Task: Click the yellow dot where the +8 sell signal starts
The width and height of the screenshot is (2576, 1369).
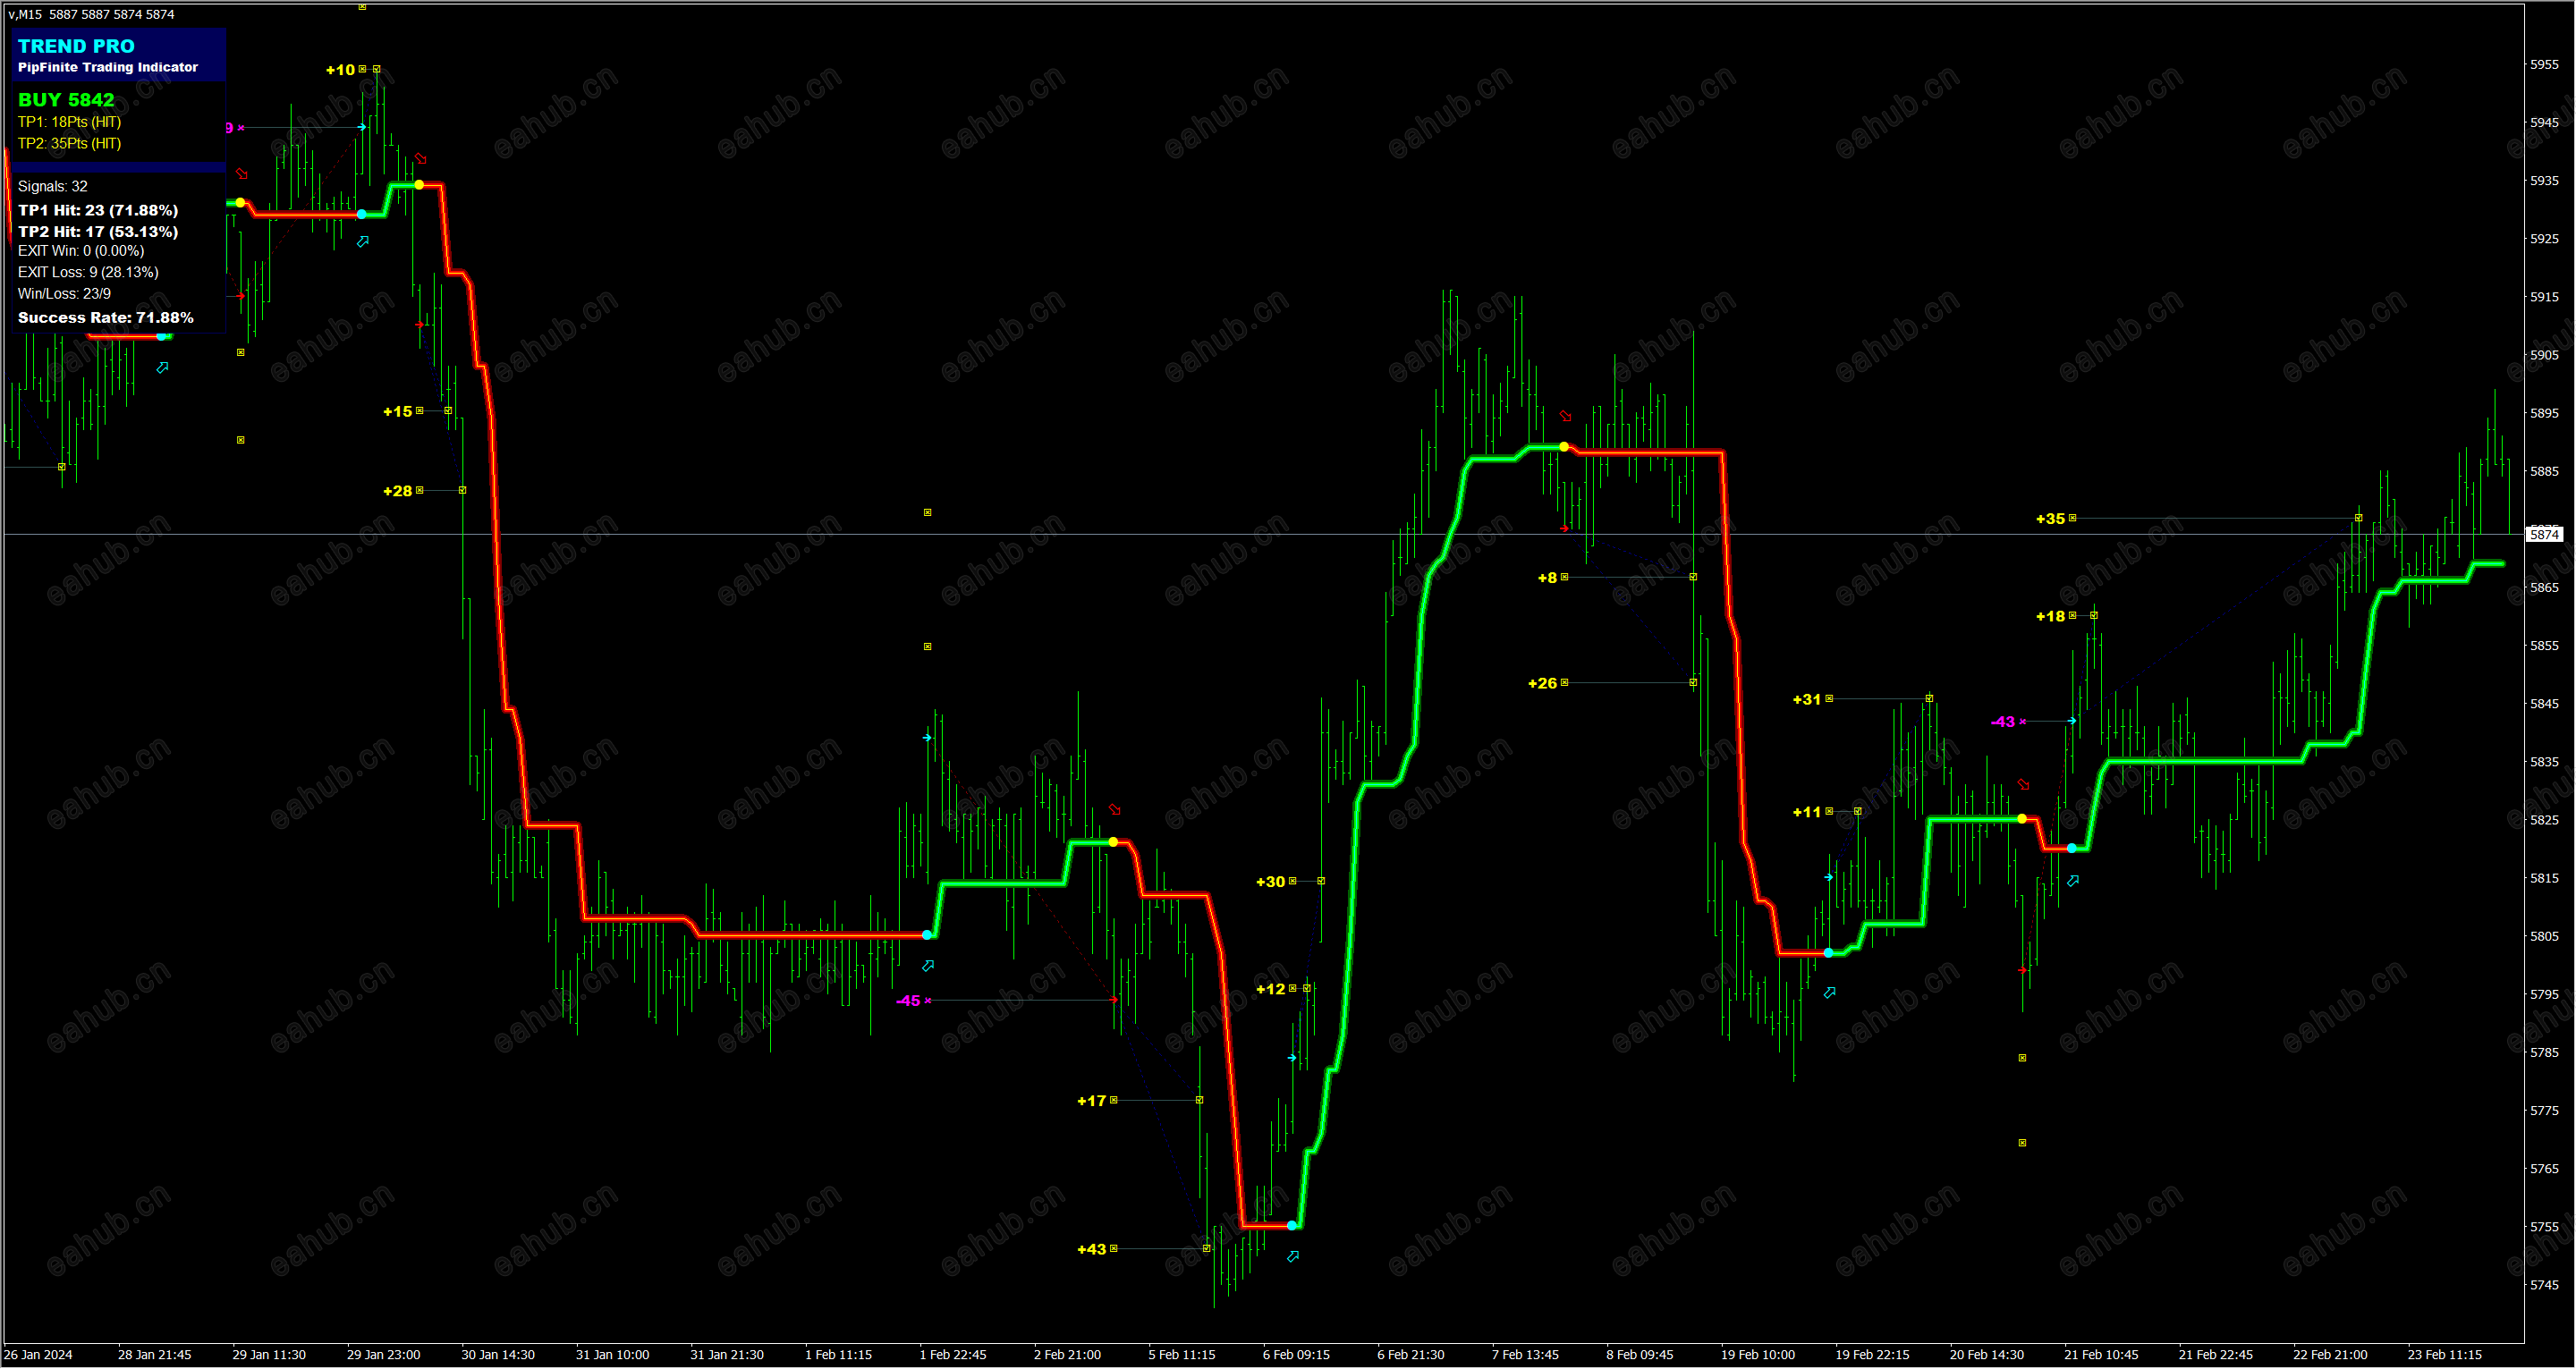Action: coord(1565,447)
